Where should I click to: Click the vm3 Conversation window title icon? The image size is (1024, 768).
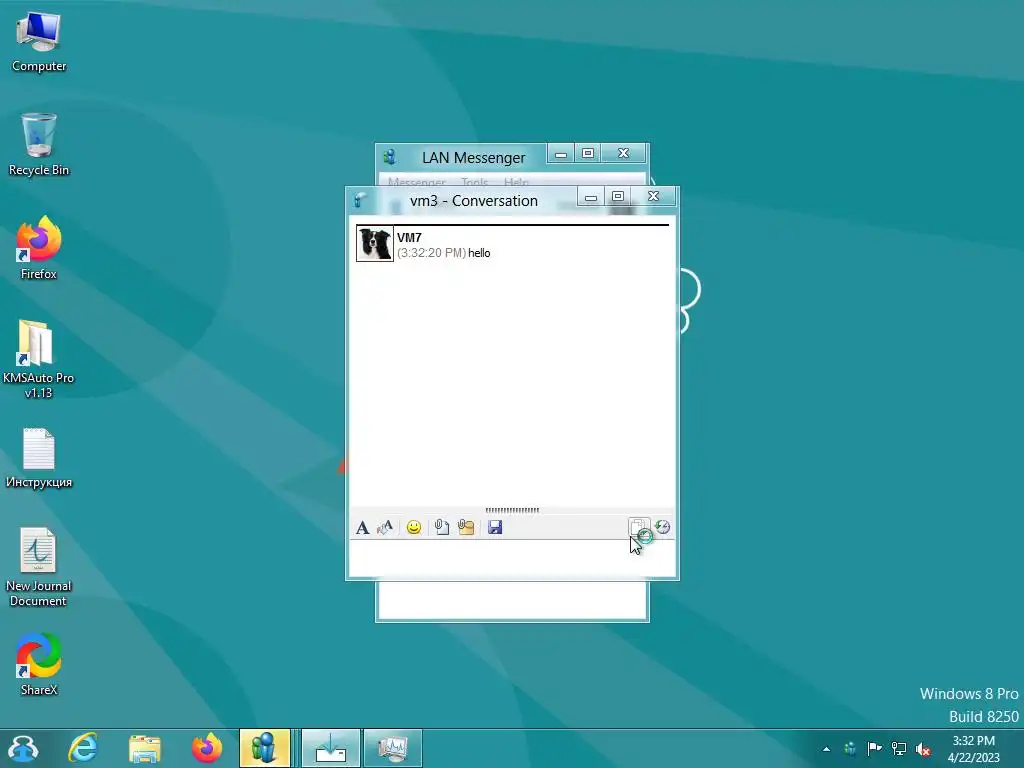[x=360, y=200]
